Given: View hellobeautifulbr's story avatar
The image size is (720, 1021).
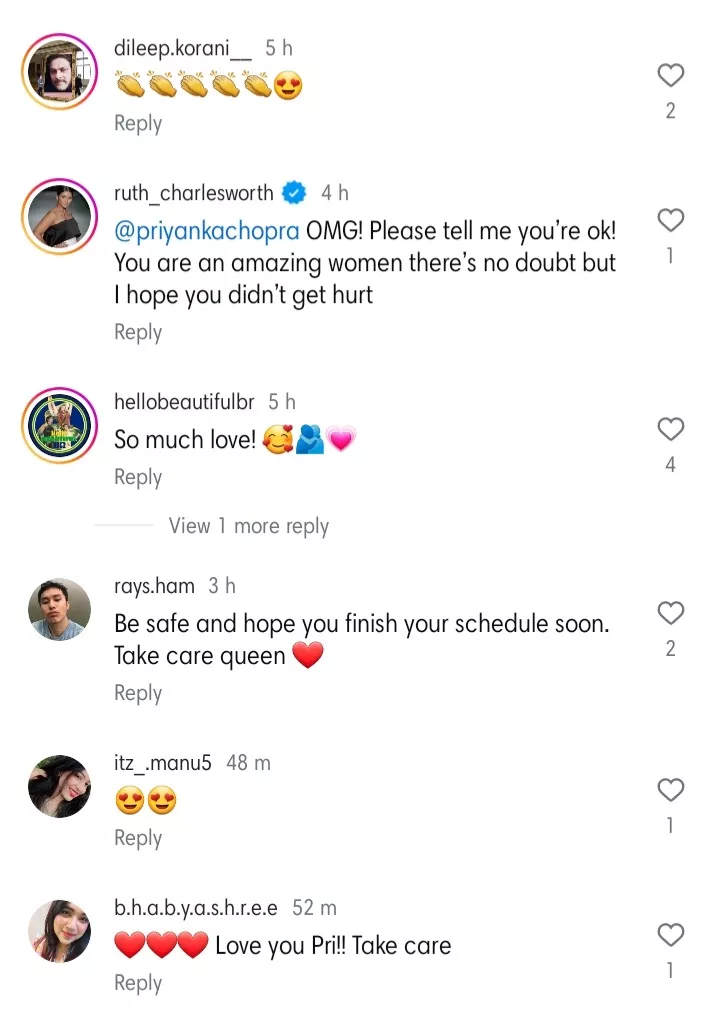Looking at the screenshot, I should (59, 426).
